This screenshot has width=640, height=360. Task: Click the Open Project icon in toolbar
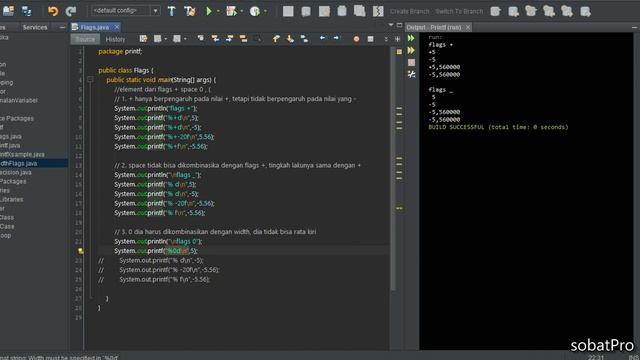pos(8,11)
